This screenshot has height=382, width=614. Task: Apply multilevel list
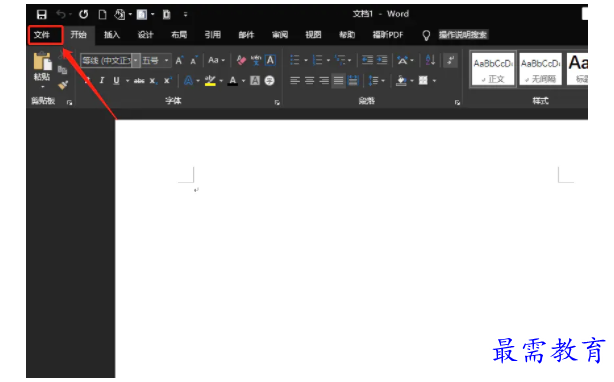[340, 60]
